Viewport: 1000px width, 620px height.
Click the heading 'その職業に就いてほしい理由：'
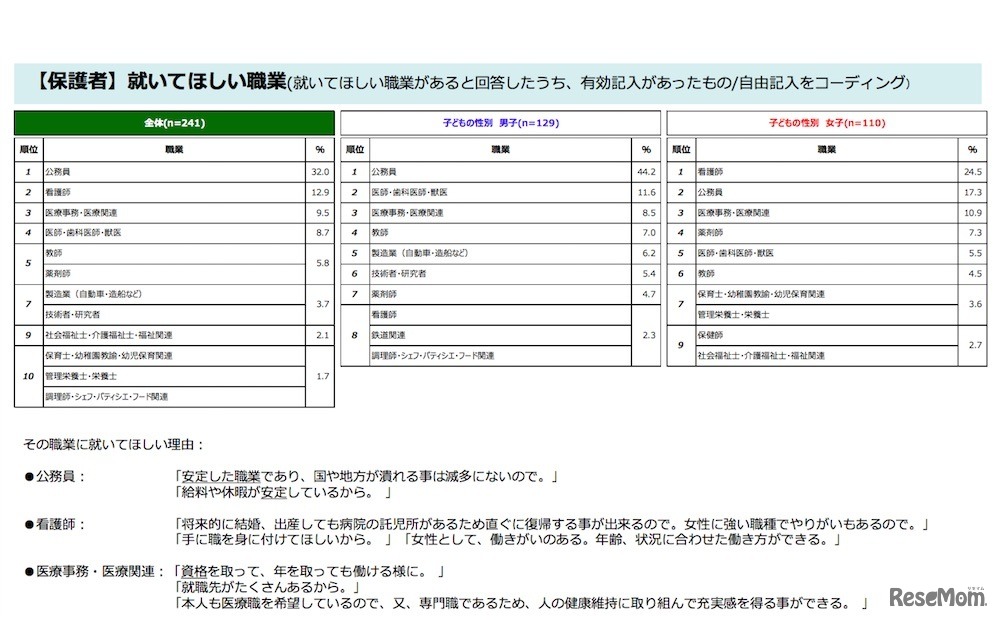[114, 444]
